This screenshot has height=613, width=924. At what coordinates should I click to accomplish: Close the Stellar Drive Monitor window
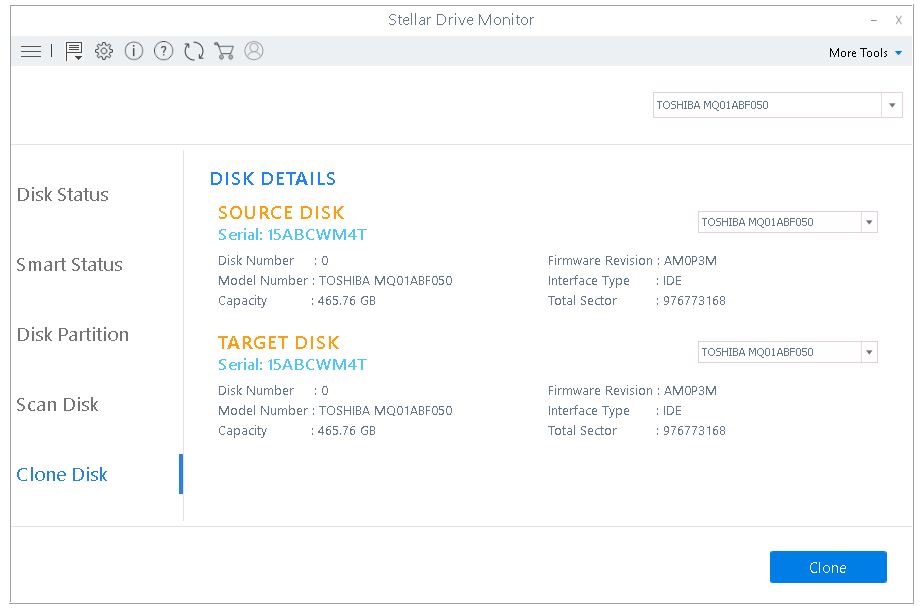[x=898, y=21]
